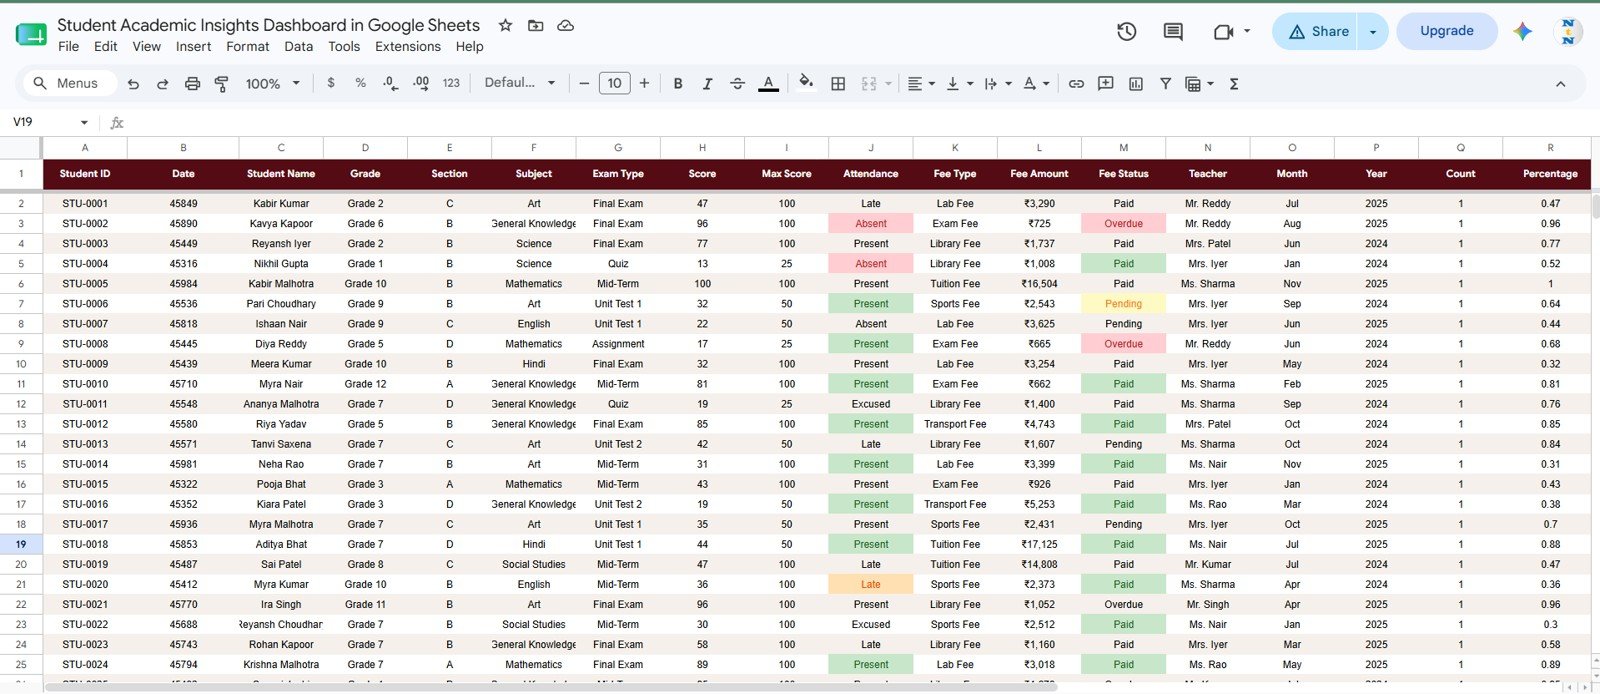Screen dimensions: 1600x694
Task: Open the Borders tool
Action: [x=838, y=84]
